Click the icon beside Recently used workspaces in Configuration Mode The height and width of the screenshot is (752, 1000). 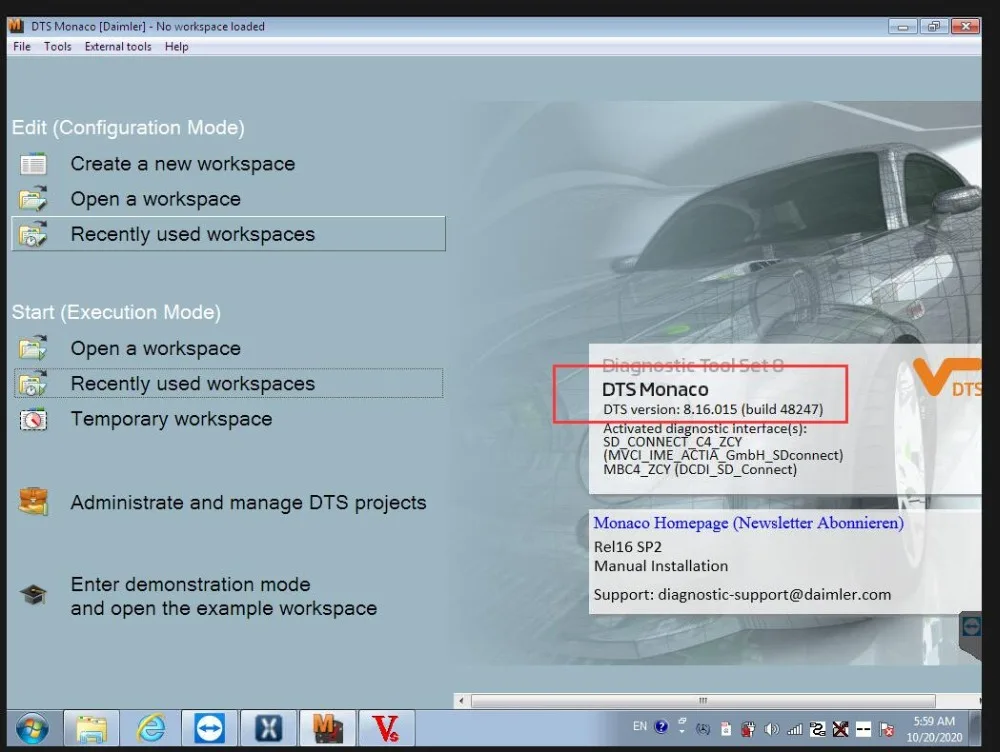(x=33, y=234)
